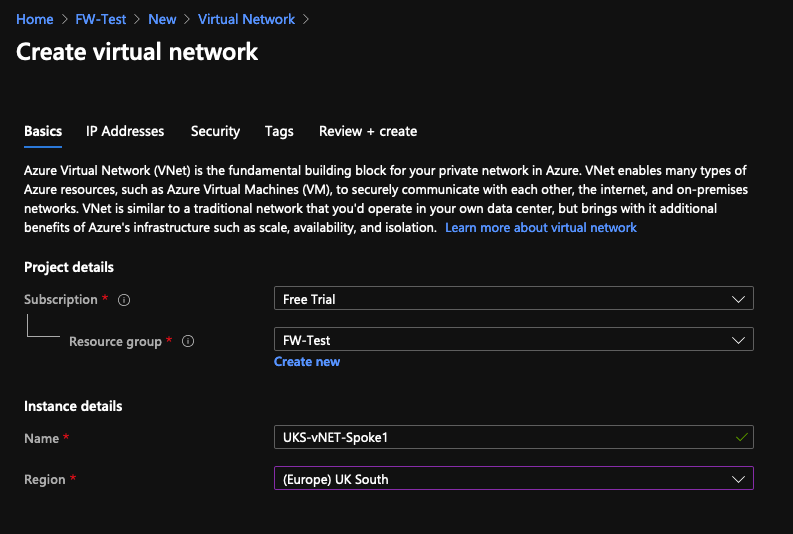The height and width of the screenshot is (534, 793).
Task: Click the Name label text
Action: coord(41,438)
